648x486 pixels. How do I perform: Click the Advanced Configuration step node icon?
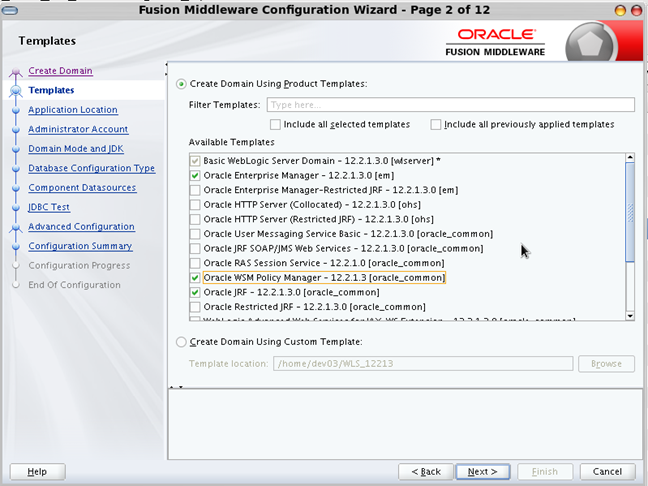click(16, 227)
